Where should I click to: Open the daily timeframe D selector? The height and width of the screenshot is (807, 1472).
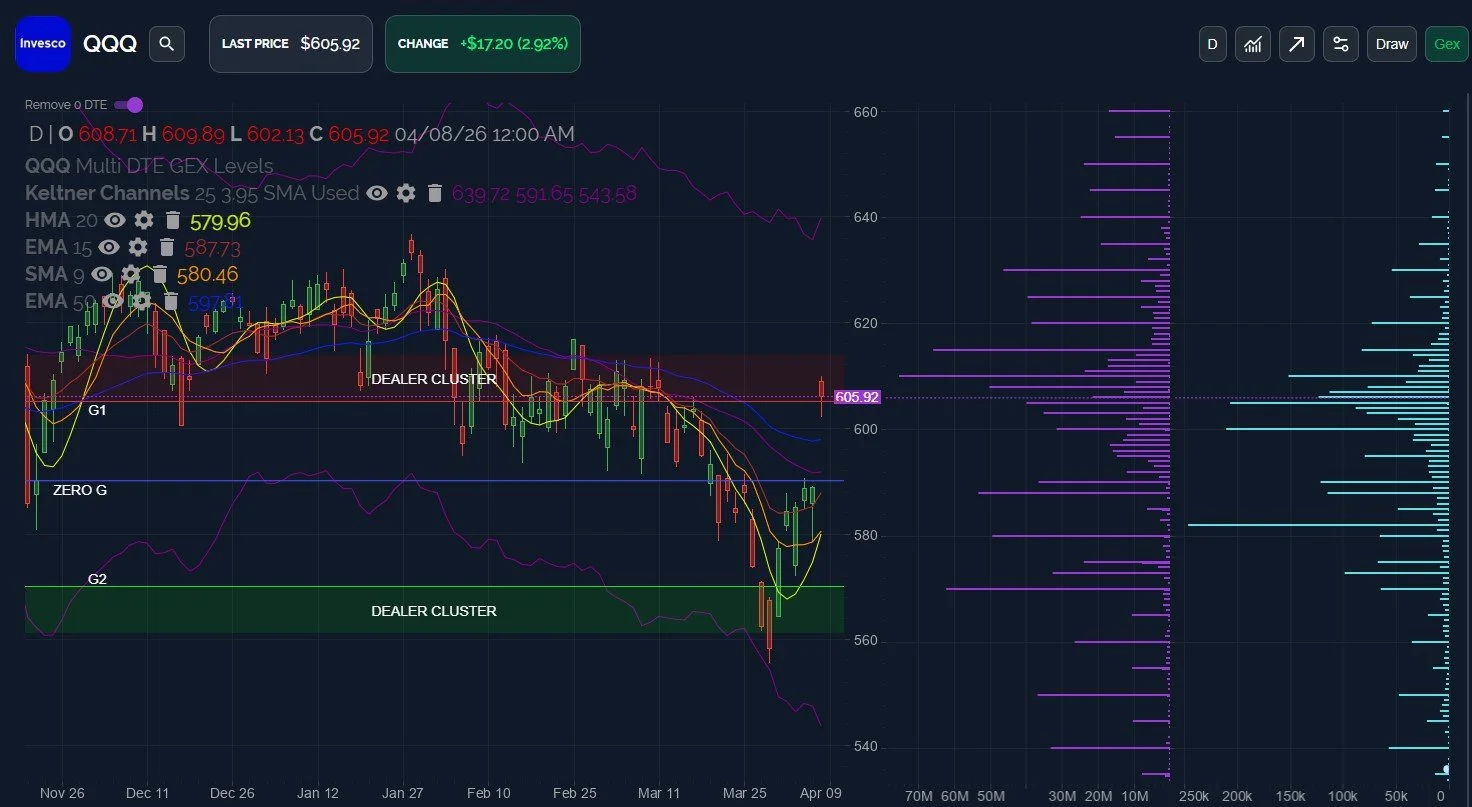1213,44
